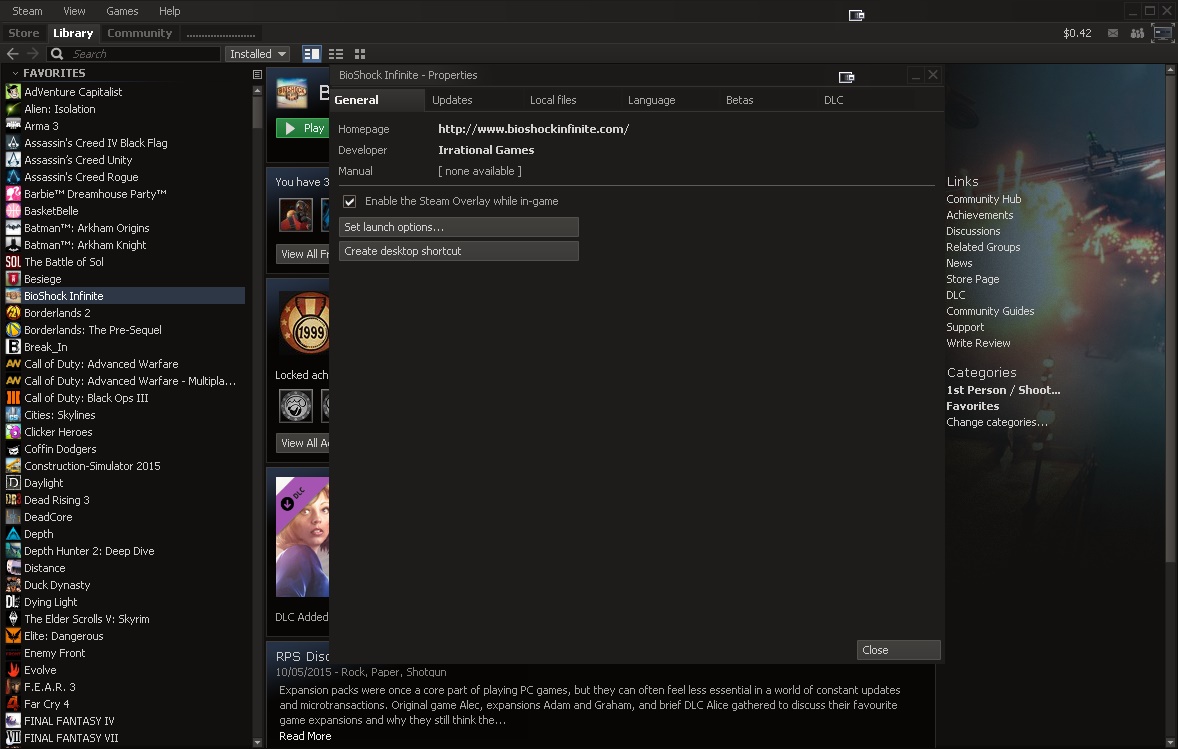Click the Skyrim game icon in list
This screenshot has height=749, width=1178.
point(13,618)
